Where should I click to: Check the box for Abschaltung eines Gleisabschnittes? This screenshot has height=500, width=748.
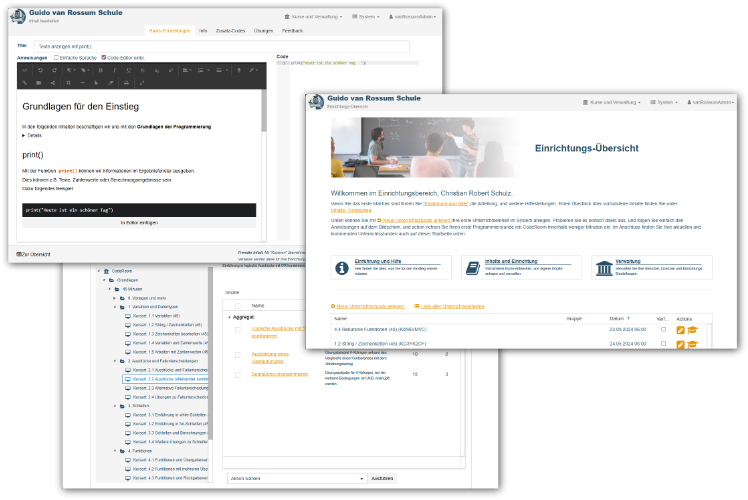[237, 354]
